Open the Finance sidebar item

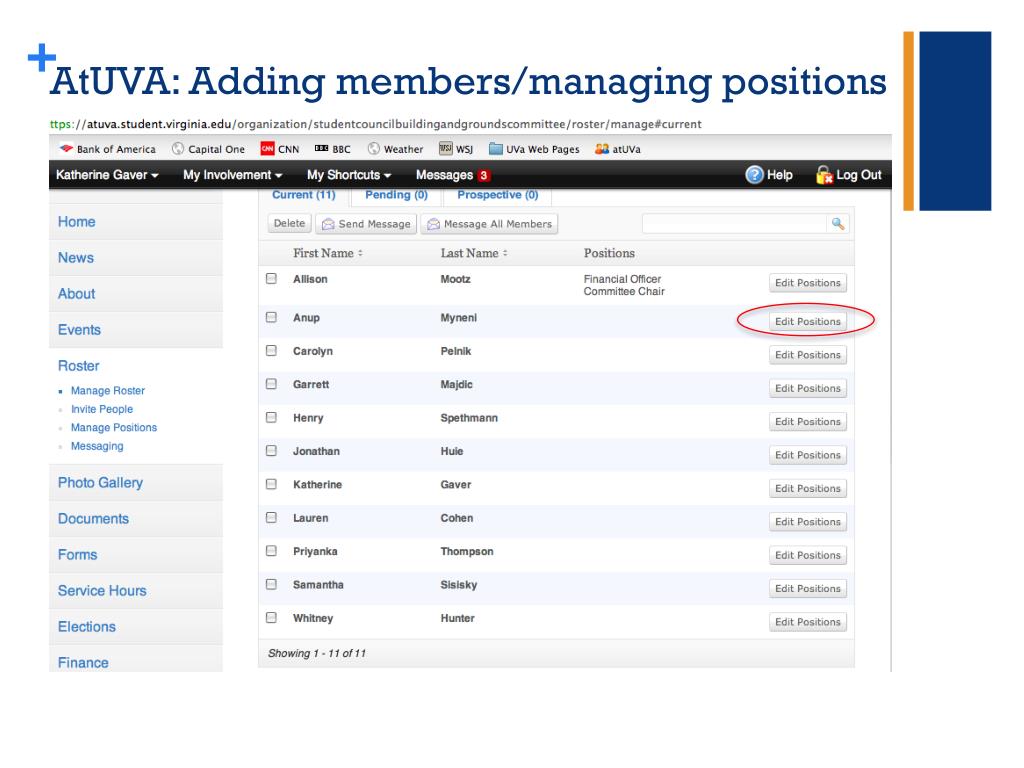136,660
